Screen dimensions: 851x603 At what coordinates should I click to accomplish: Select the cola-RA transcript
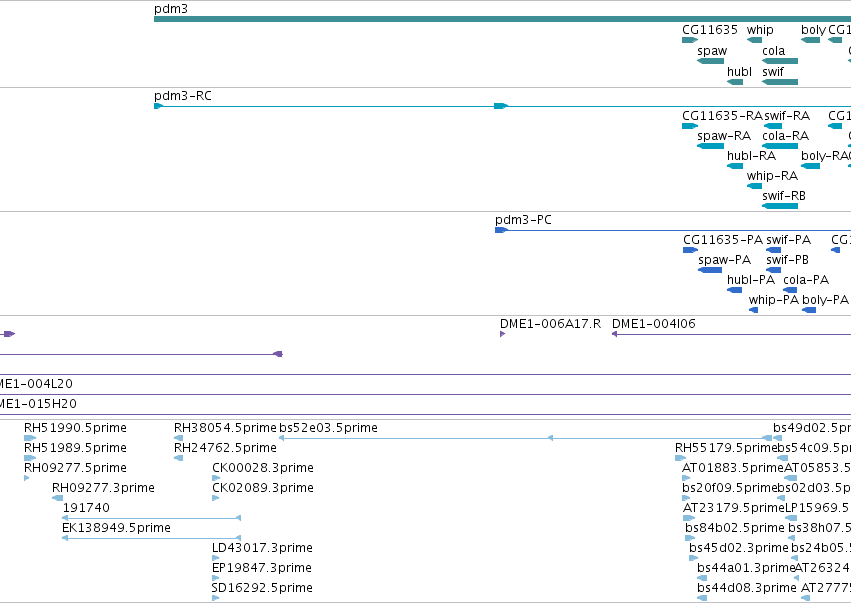[780, 146]
